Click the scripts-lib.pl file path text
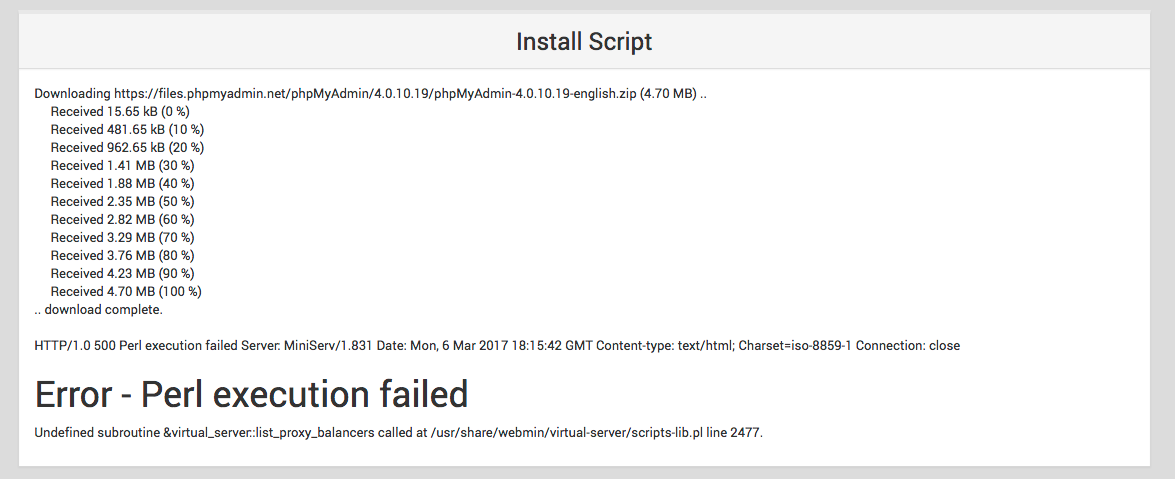 pos(566,433)
